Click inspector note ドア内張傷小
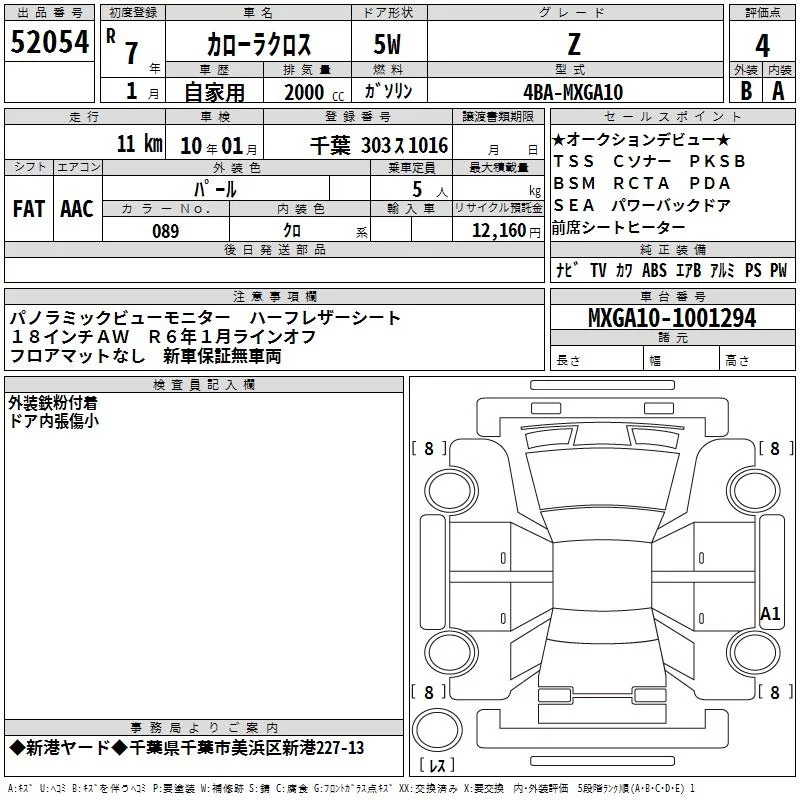Image resolution: width=800 pixels, height=800 pixels. (54, 421)
